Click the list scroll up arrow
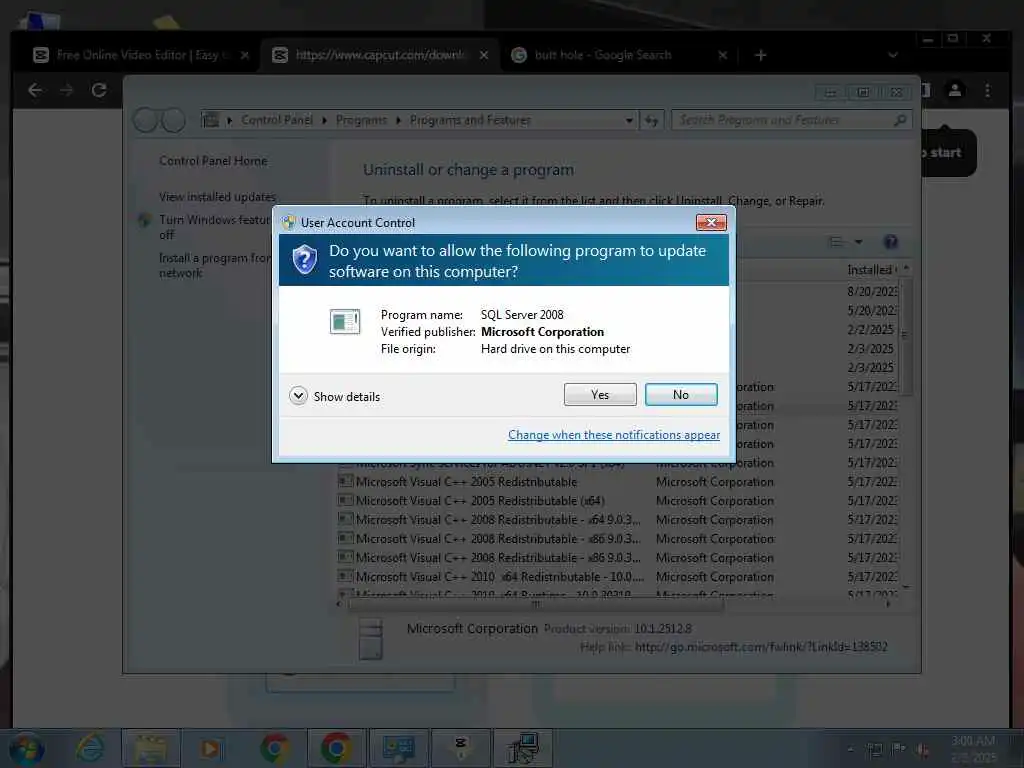The width and height of the screenshot is (1024, 768). (x=906, y=269)
